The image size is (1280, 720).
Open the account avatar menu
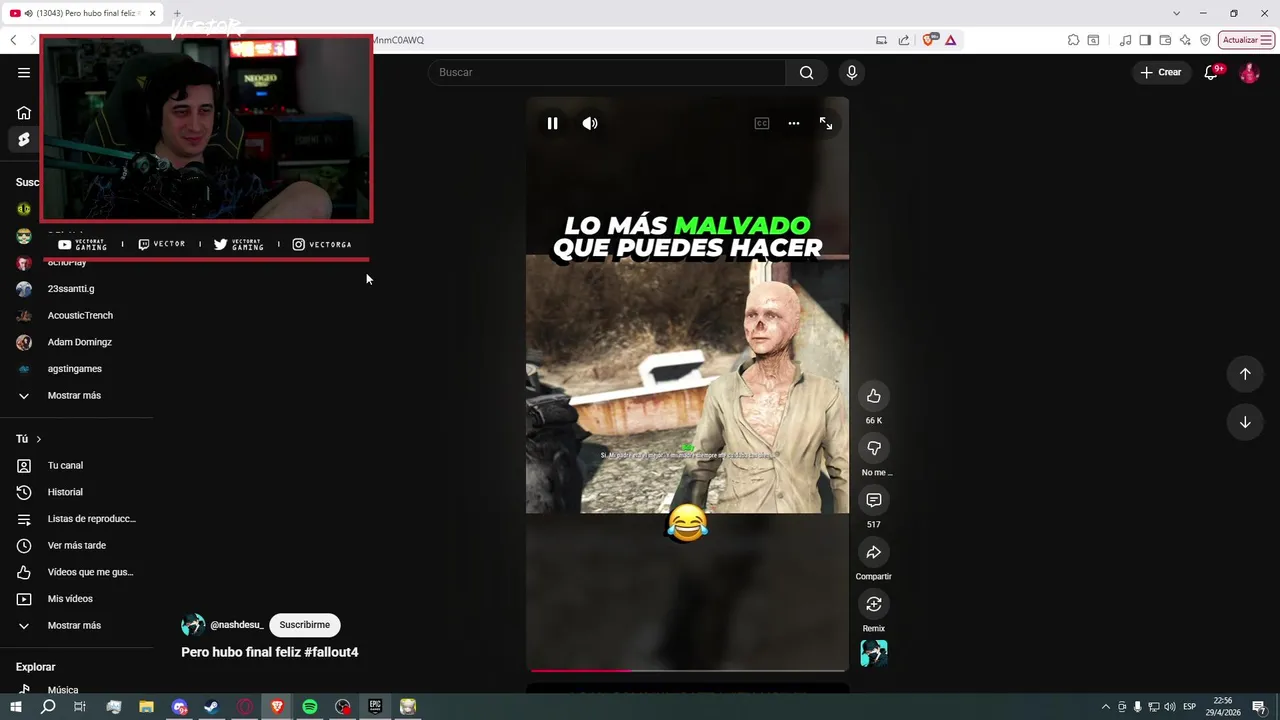[x=1249, y=72]
